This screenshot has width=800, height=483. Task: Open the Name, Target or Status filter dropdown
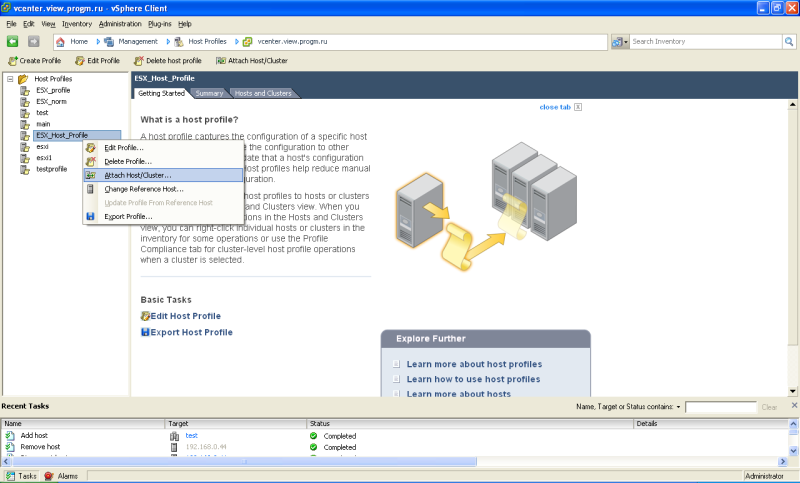pyautogui.click(x=678, y=407)
